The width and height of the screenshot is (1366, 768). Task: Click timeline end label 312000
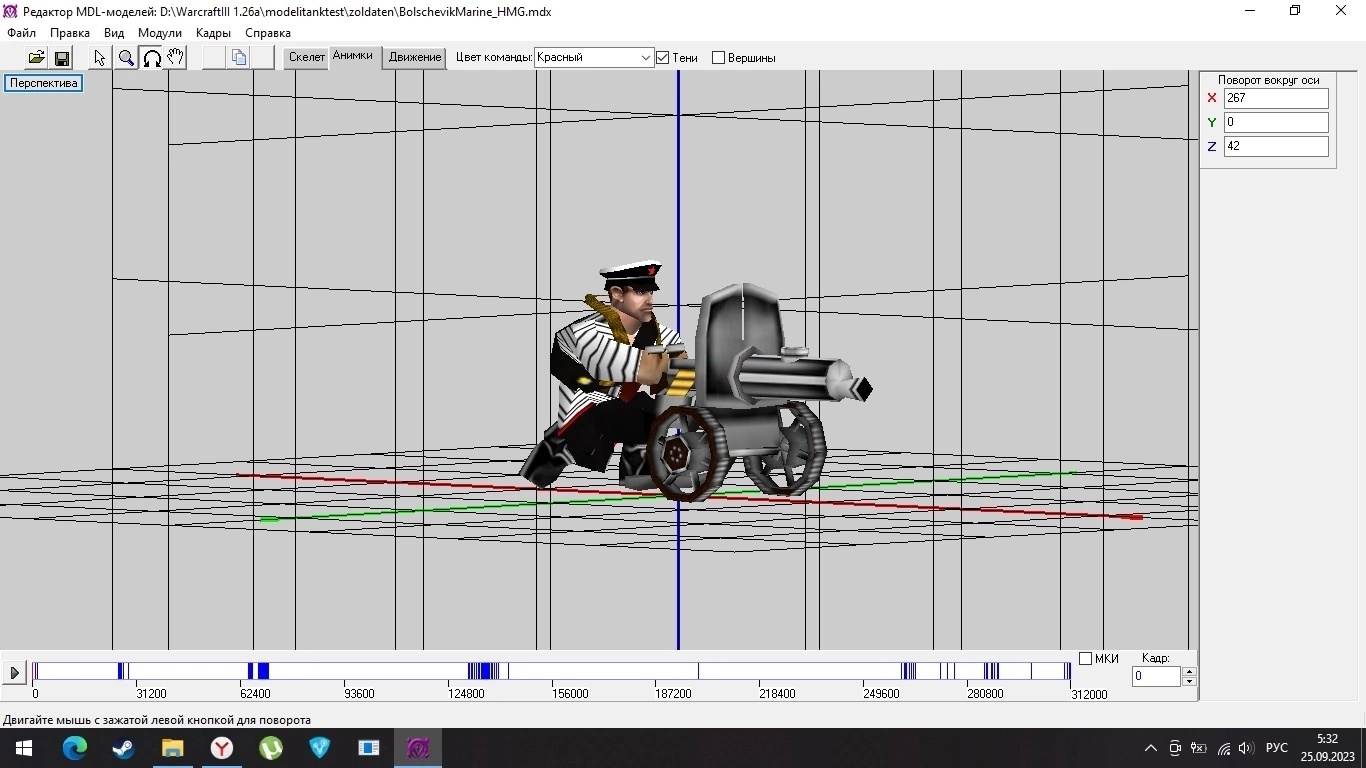point(1089,694)
